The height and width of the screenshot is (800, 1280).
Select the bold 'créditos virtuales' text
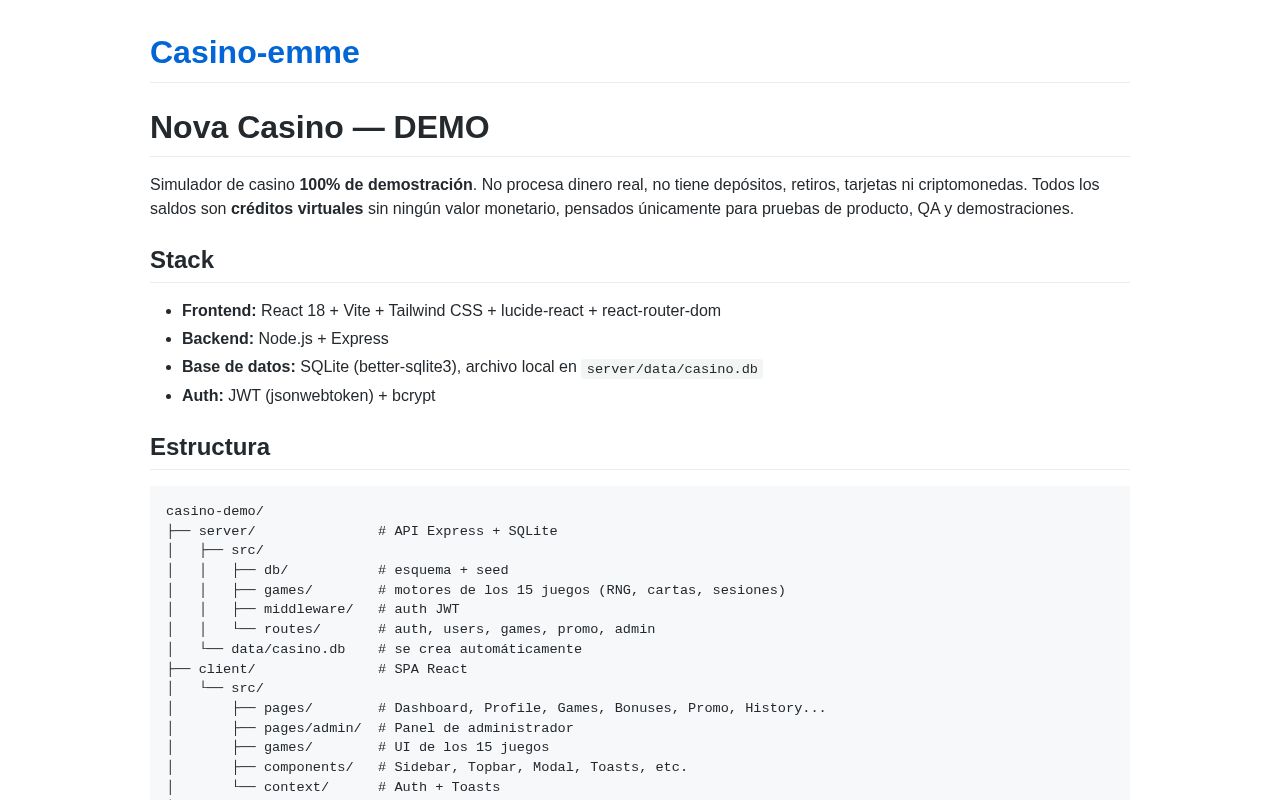pos(297,209)
